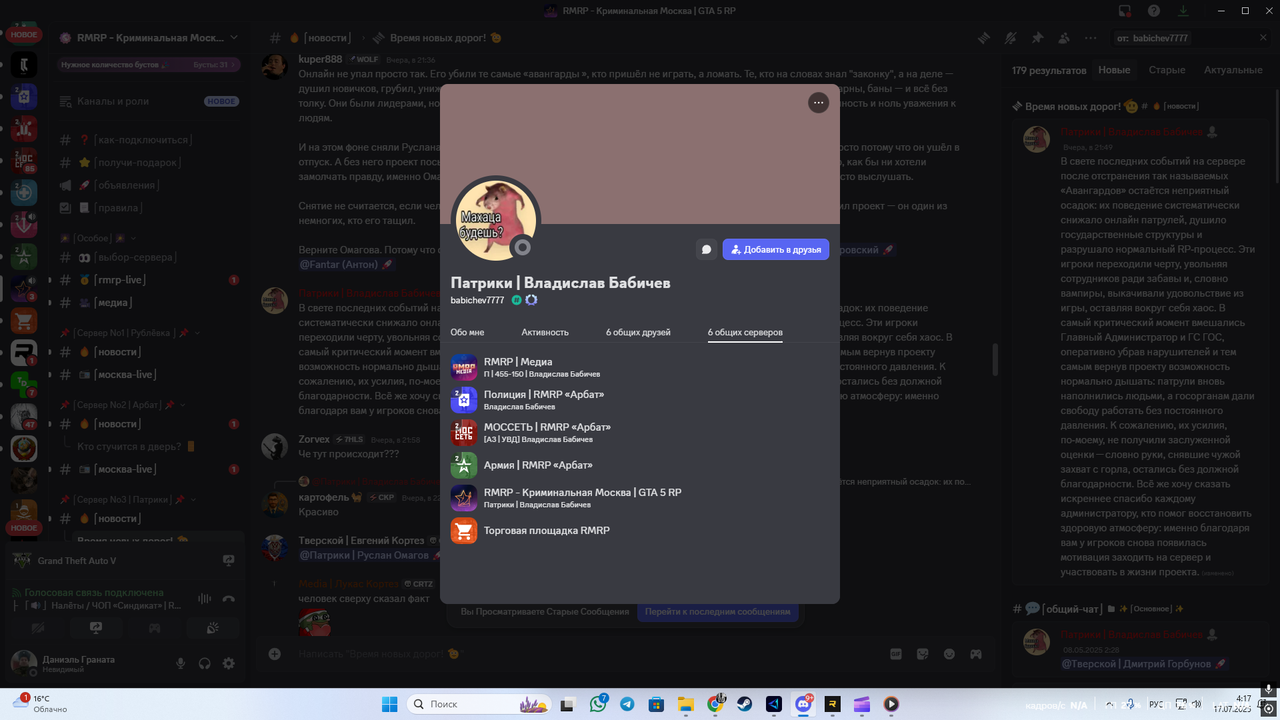This screenshot has width=1280, height=720.
Task: Select the Старые search results tab
Action: [x=1167, y=70]
